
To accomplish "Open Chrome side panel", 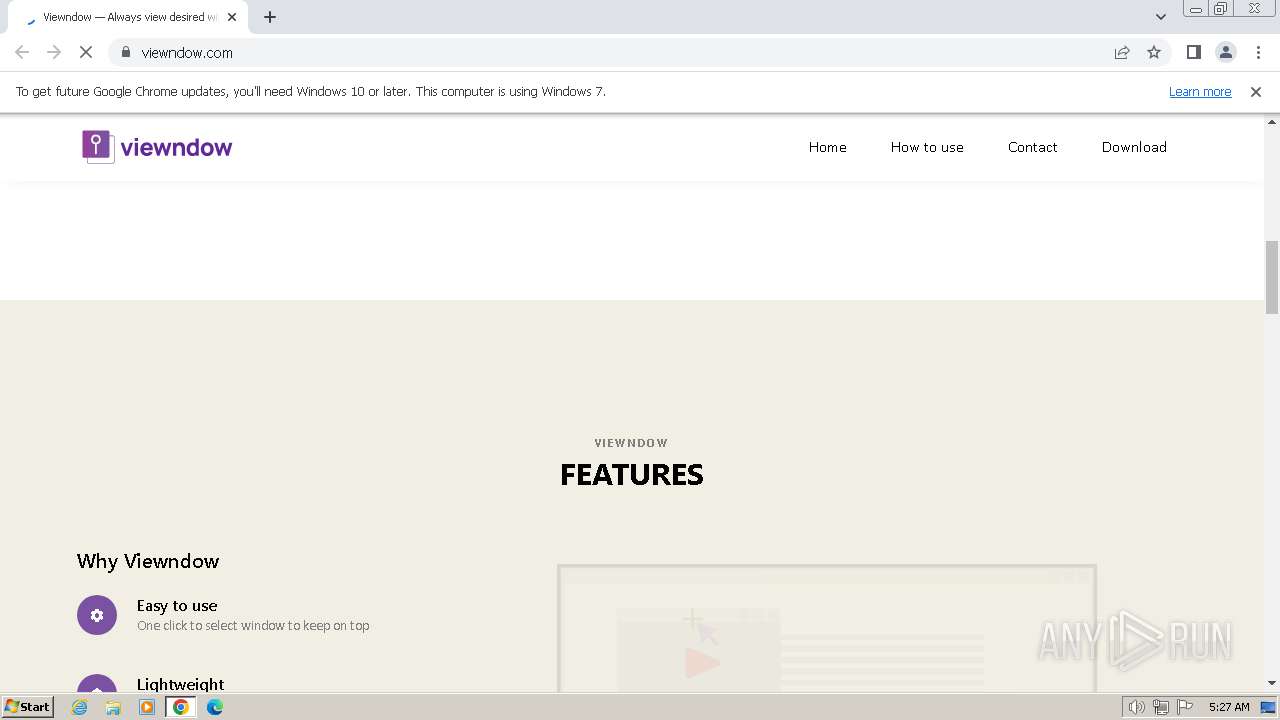I will (1193, 52).
